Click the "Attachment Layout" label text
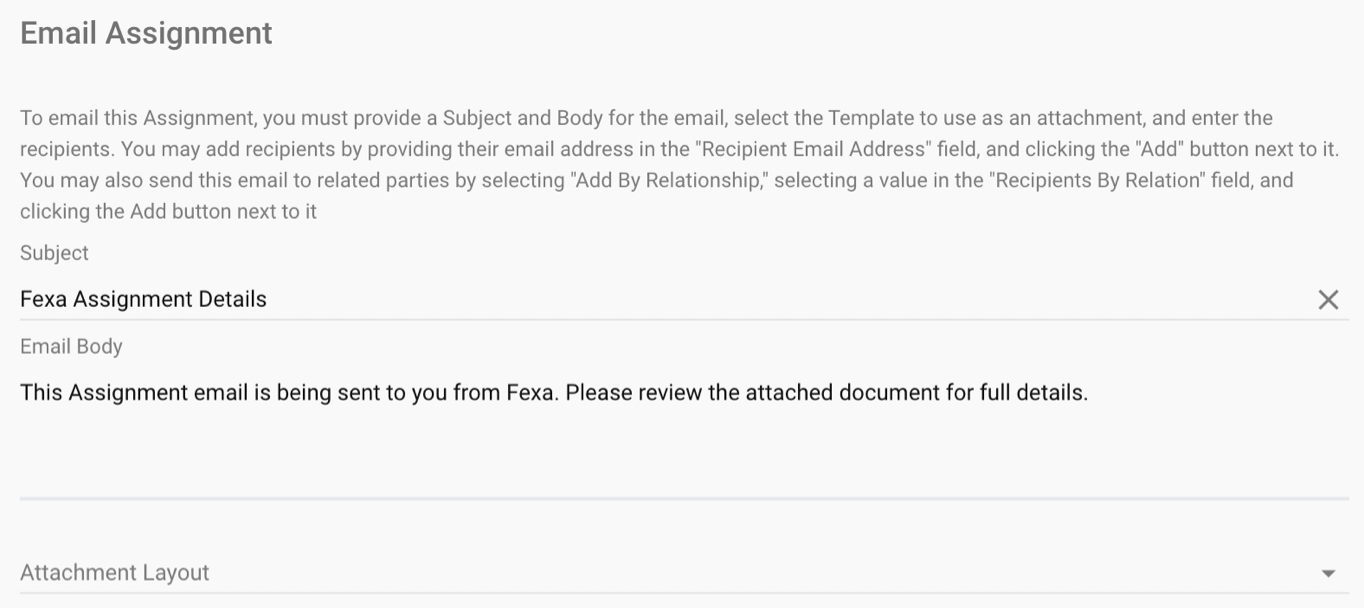 pyautogui.click(x=115, y=573)
